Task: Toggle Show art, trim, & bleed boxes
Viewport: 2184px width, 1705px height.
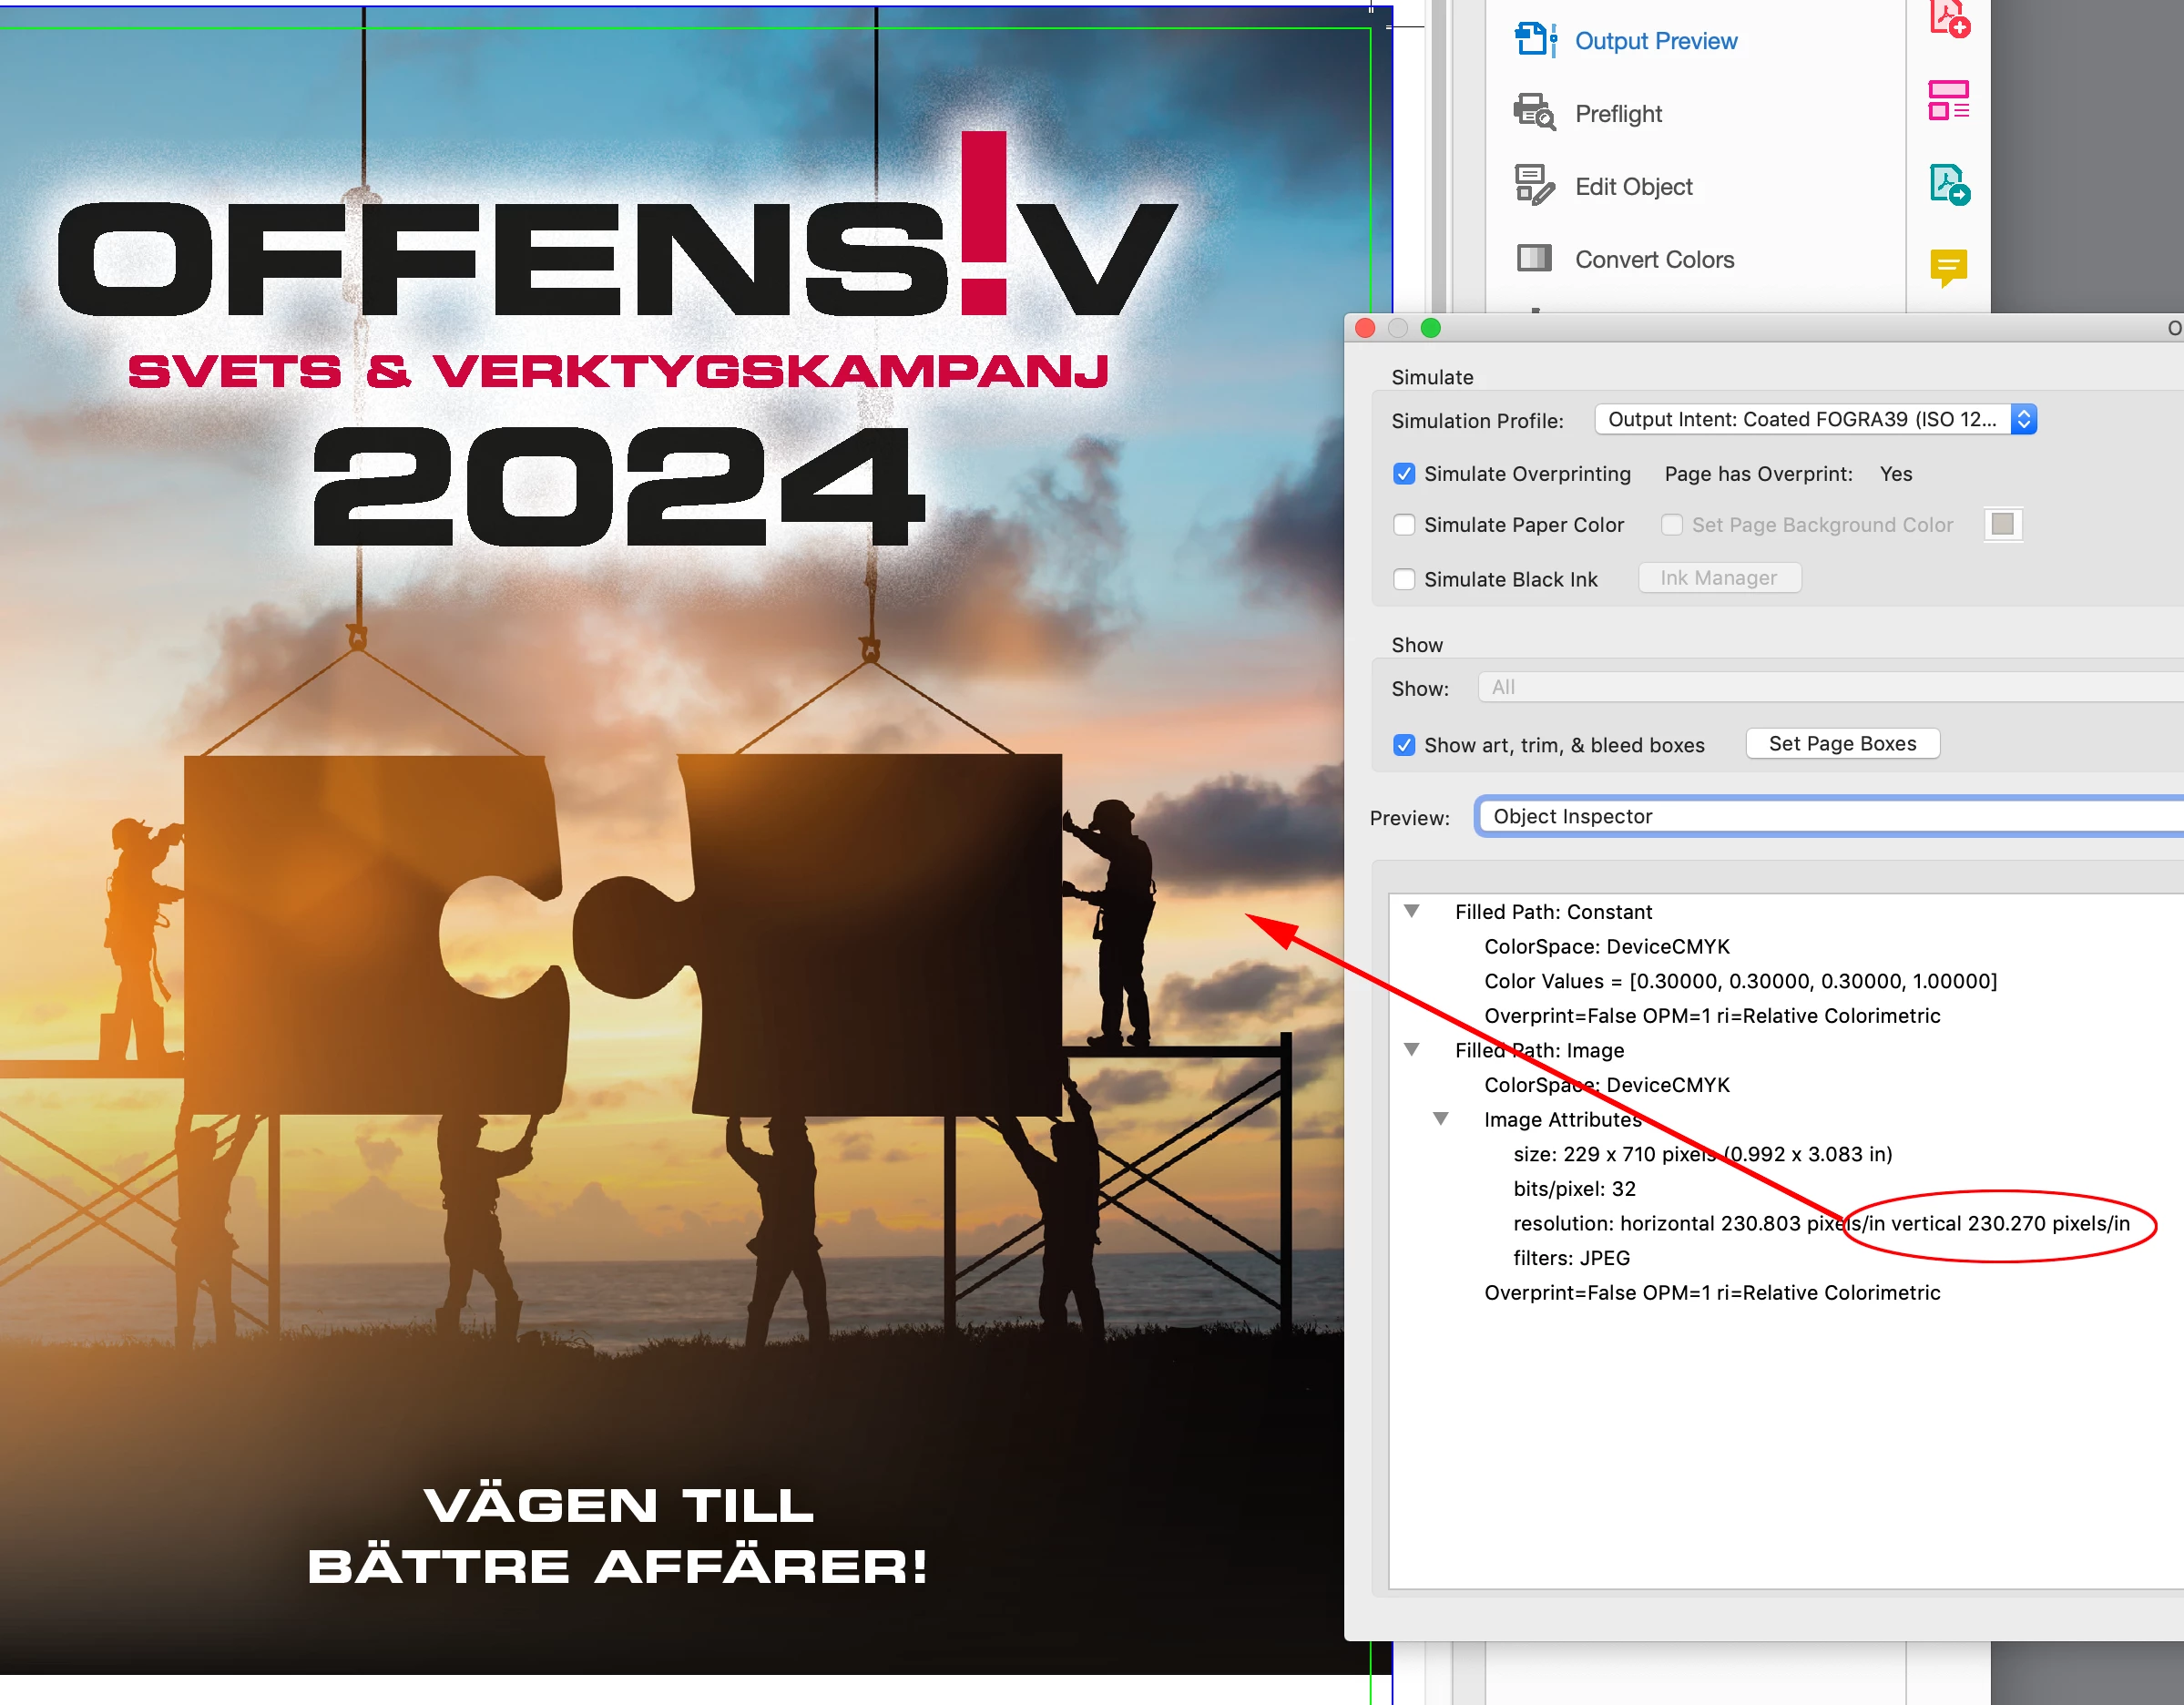Action: point(1404,746)
